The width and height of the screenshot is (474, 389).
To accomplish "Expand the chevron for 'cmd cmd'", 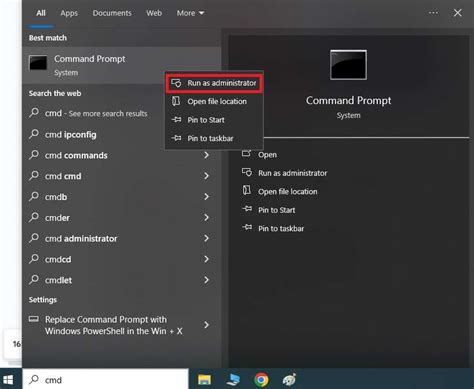I will [206, 176].
